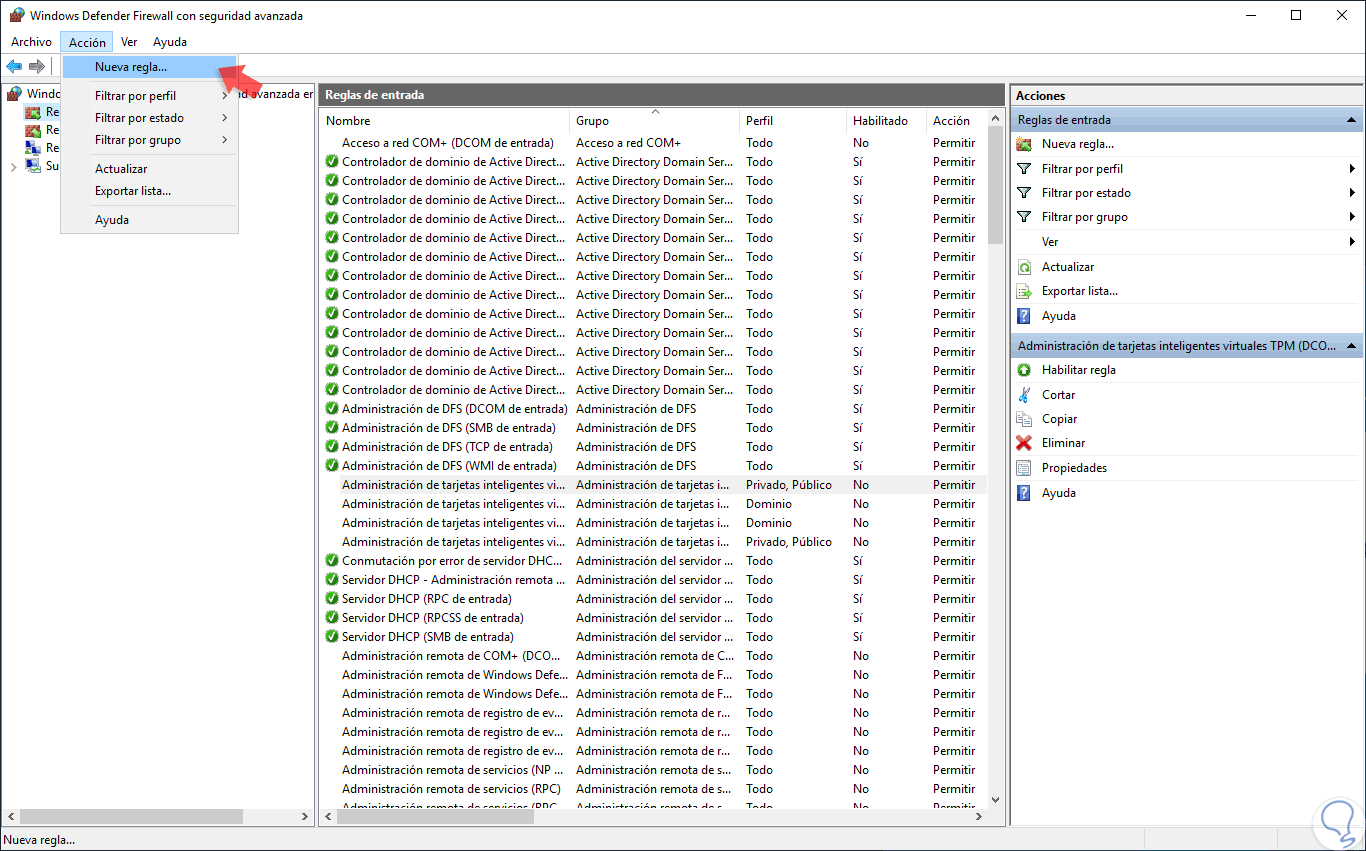Open the Ver menu in the menu bar
The image size is (1366, 851).
pos(129,42)
